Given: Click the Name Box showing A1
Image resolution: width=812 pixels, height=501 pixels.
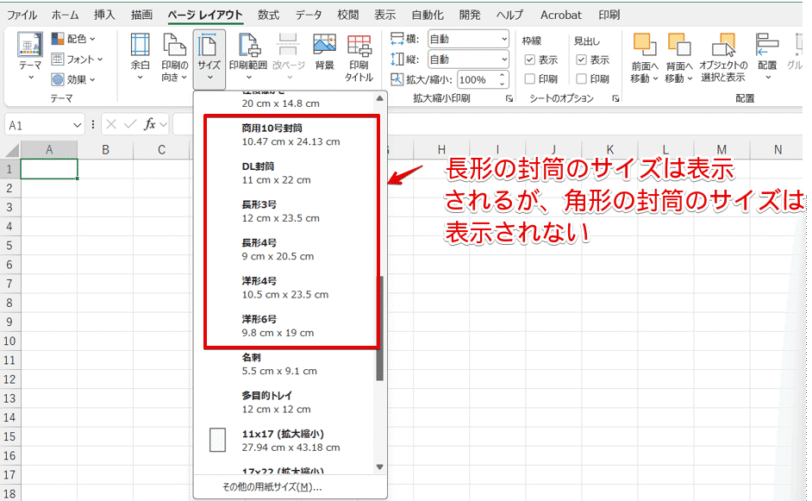Looking at the screenshot, I should point(37,125).
